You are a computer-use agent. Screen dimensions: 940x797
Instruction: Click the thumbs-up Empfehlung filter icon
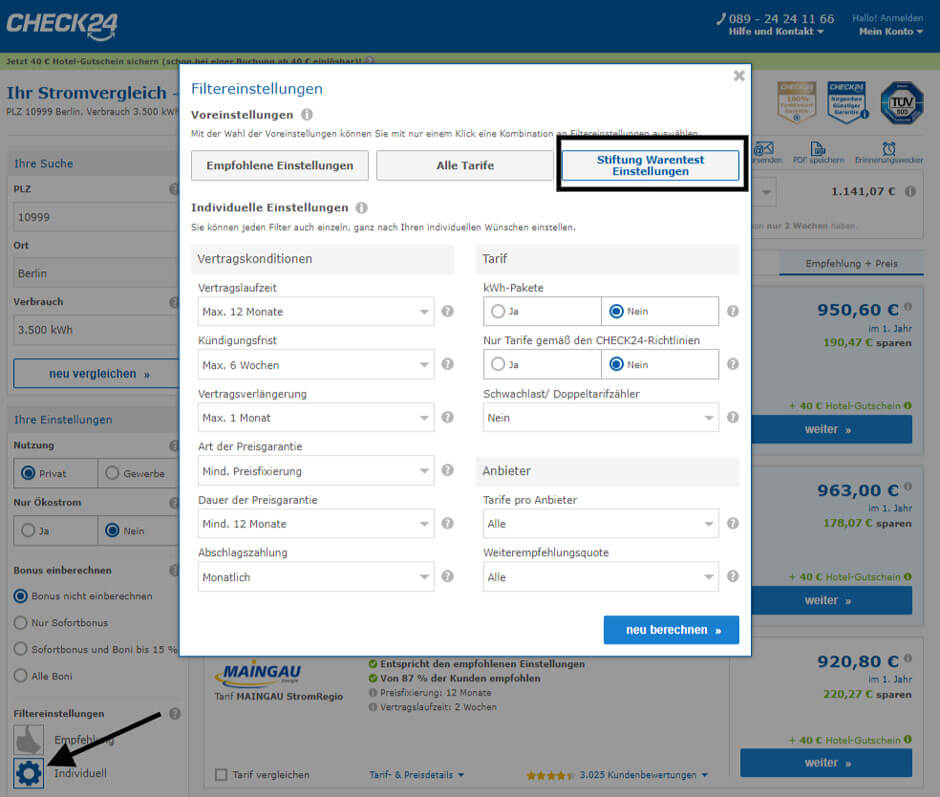pyautogui.click(x=28, y=739)
